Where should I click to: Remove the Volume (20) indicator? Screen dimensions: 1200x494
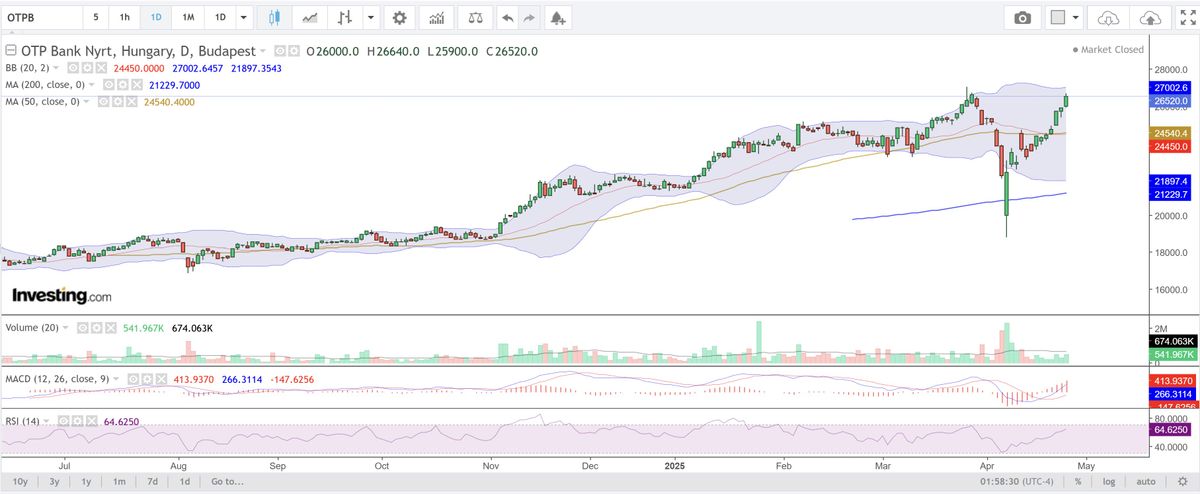coord(110,328)
